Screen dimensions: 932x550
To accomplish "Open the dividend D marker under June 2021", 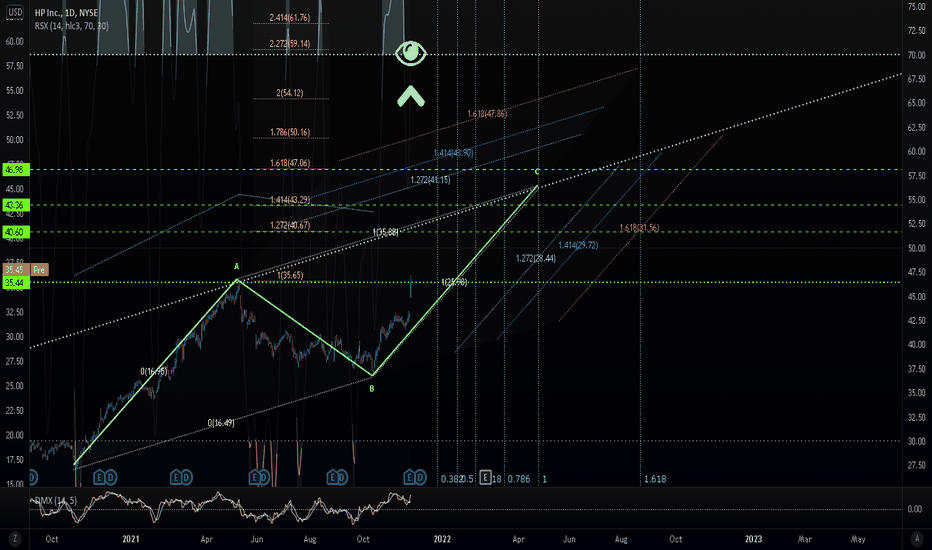I will point(264,477).
